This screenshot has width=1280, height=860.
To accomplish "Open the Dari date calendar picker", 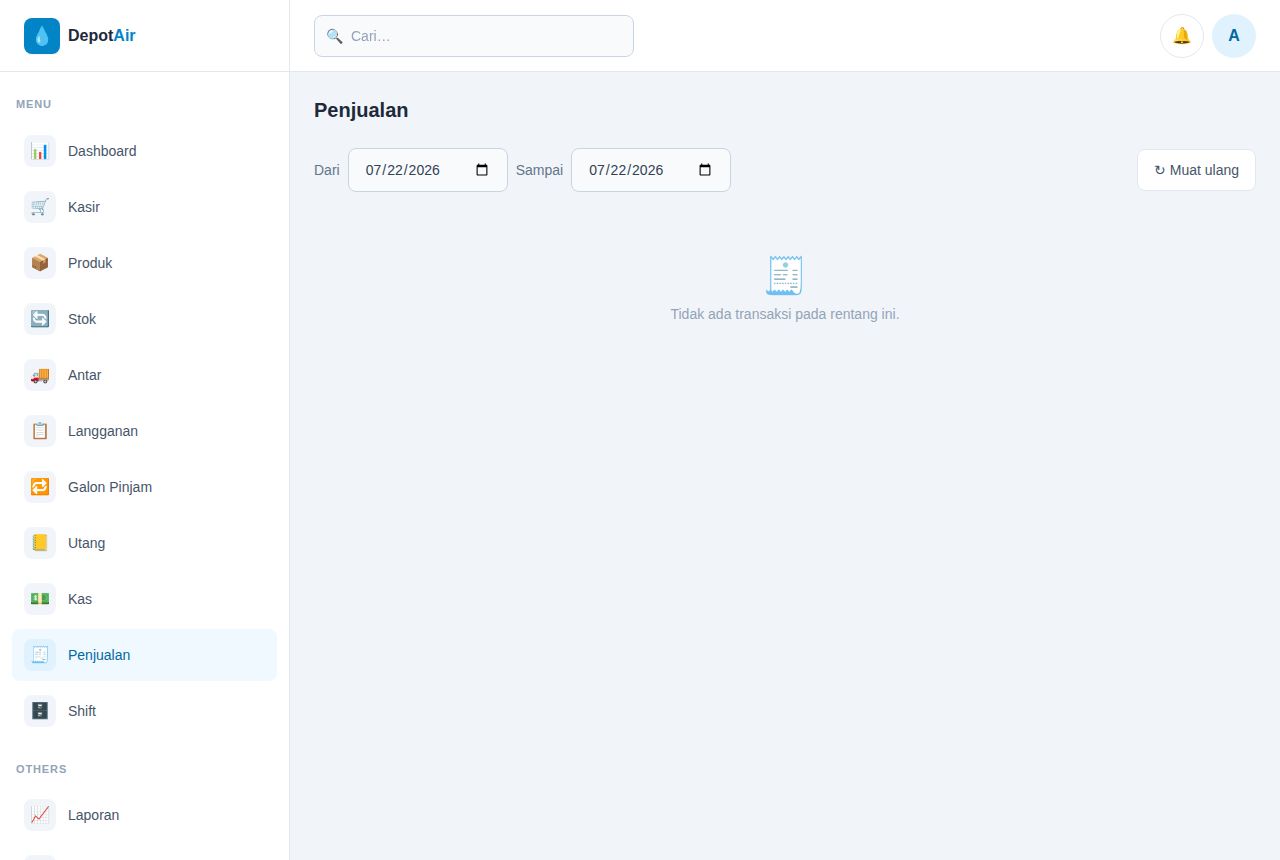I will (482, 170).
